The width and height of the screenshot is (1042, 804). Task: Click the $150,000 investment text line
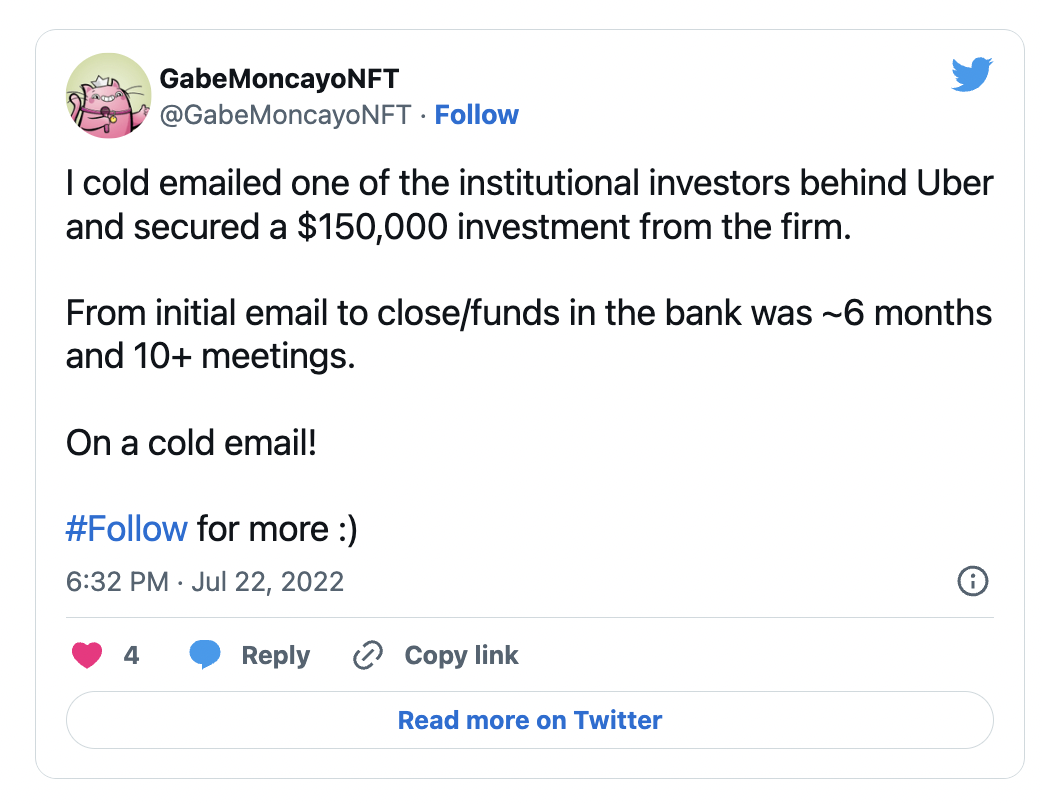(459, 227)
